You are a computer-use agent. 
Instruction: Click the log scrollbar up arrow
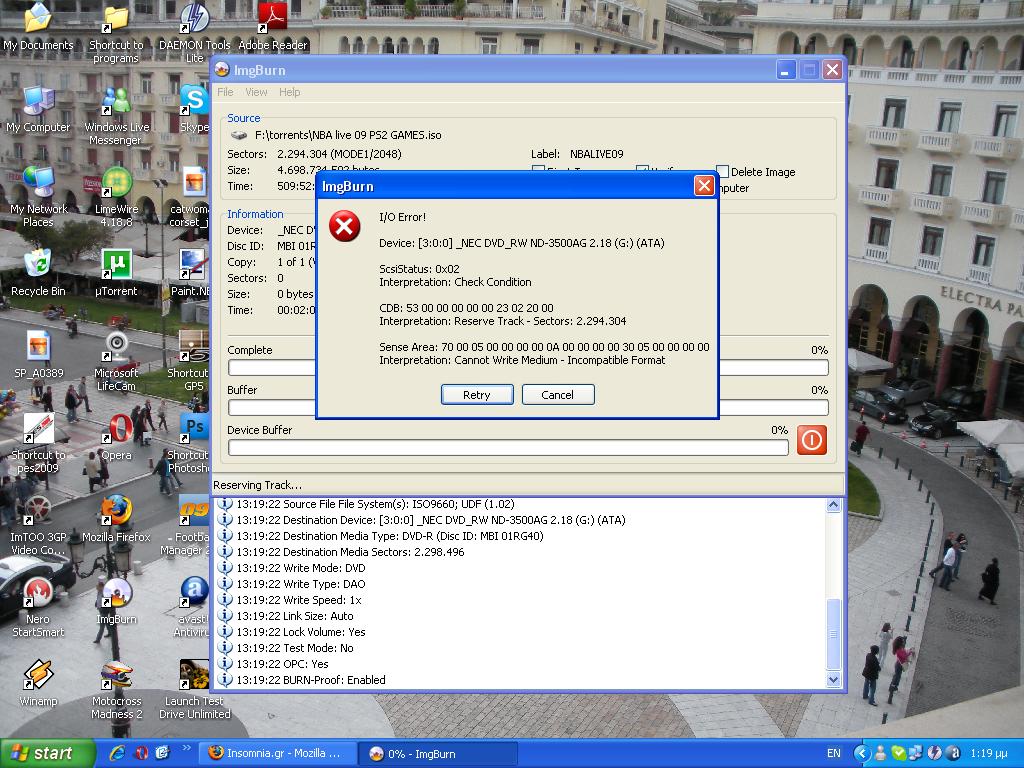coord(833,505)
